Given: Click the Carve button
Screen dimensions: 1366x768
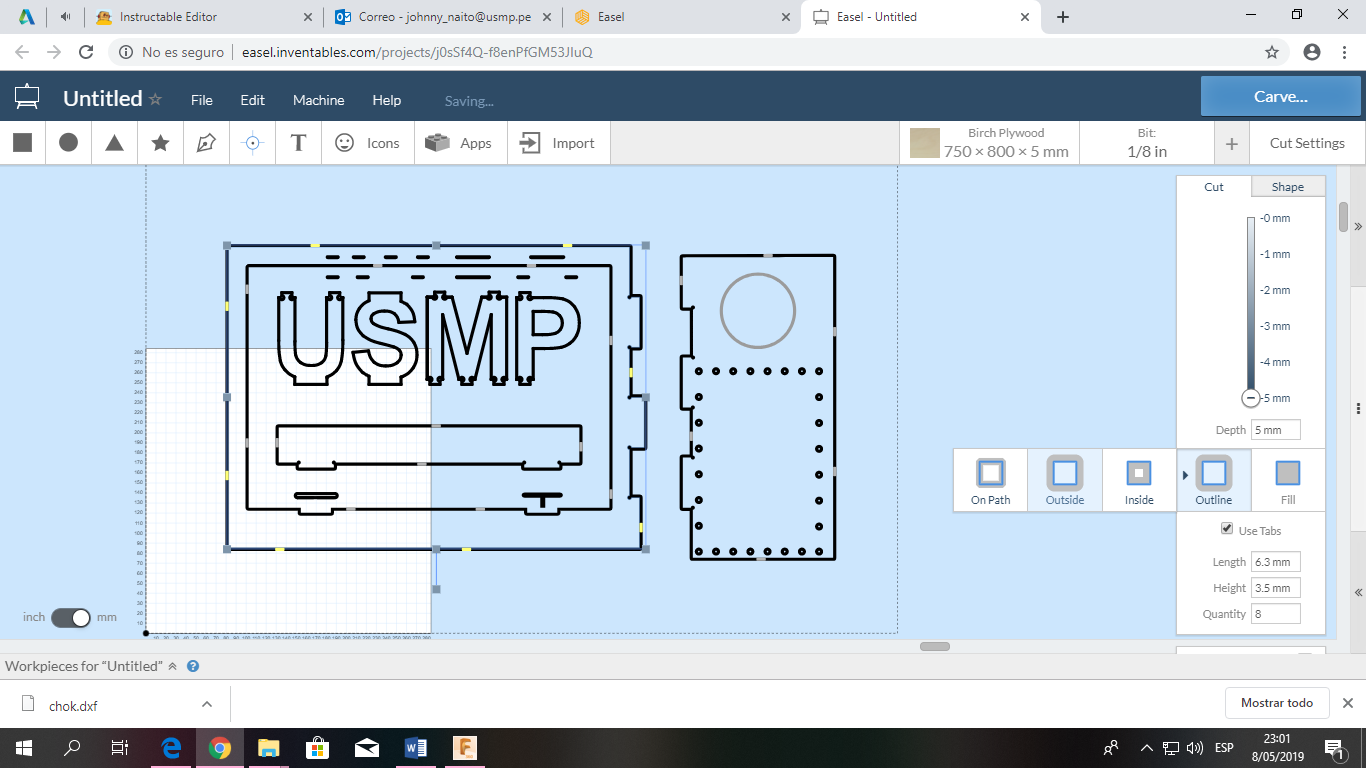Looking at the screenshot, I should (1281, 97).
